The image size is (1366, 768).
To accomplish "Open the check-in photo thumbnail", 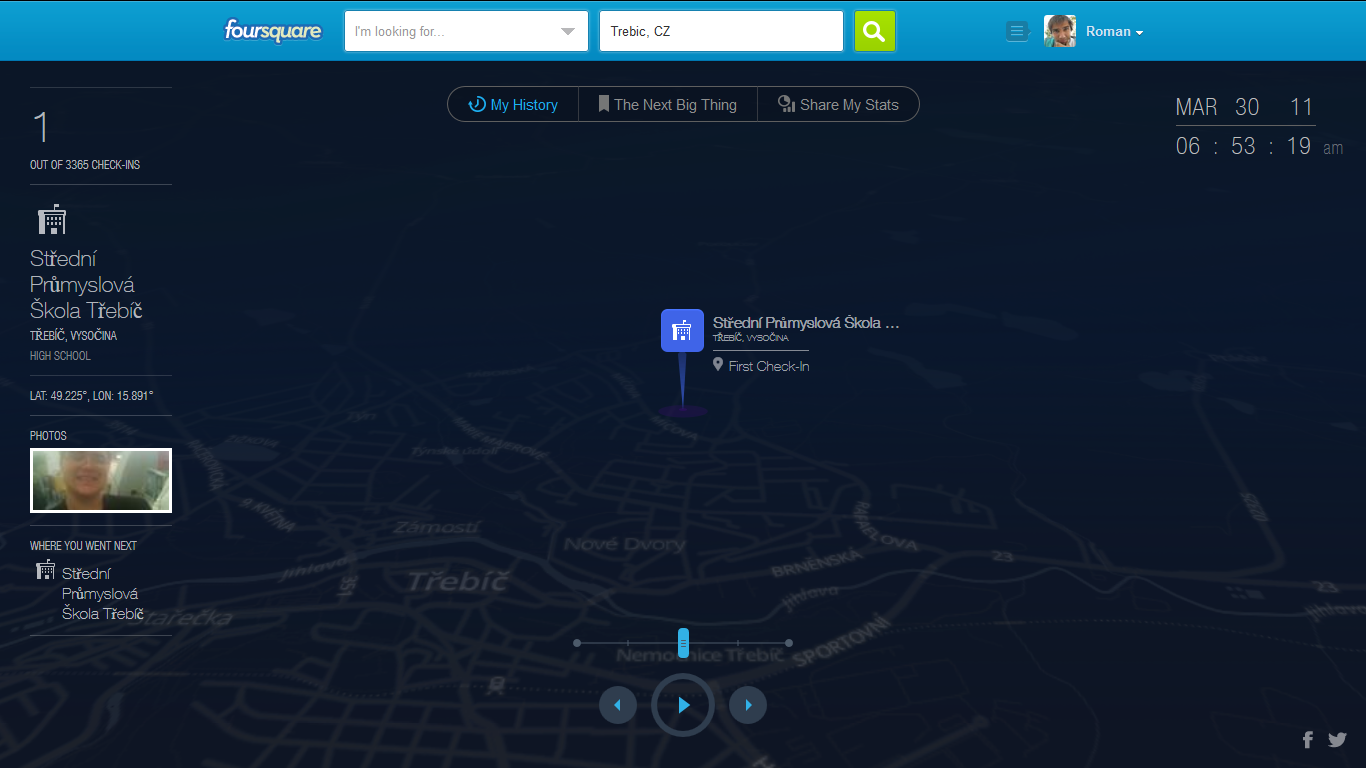I will click(x=101, y=480).
